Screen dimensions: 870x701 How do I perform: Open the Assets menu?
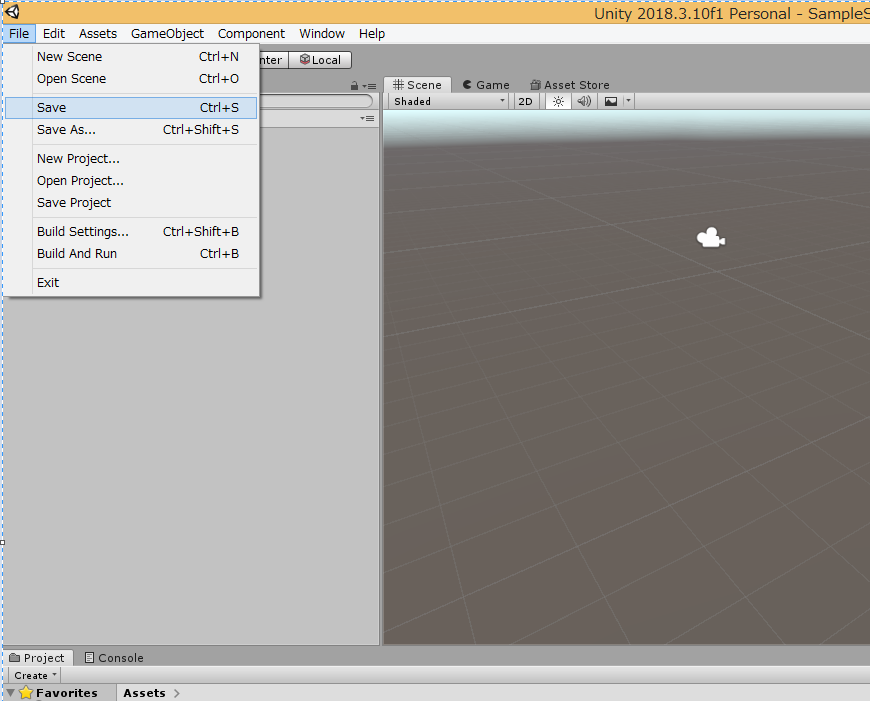tap(98, 33)
